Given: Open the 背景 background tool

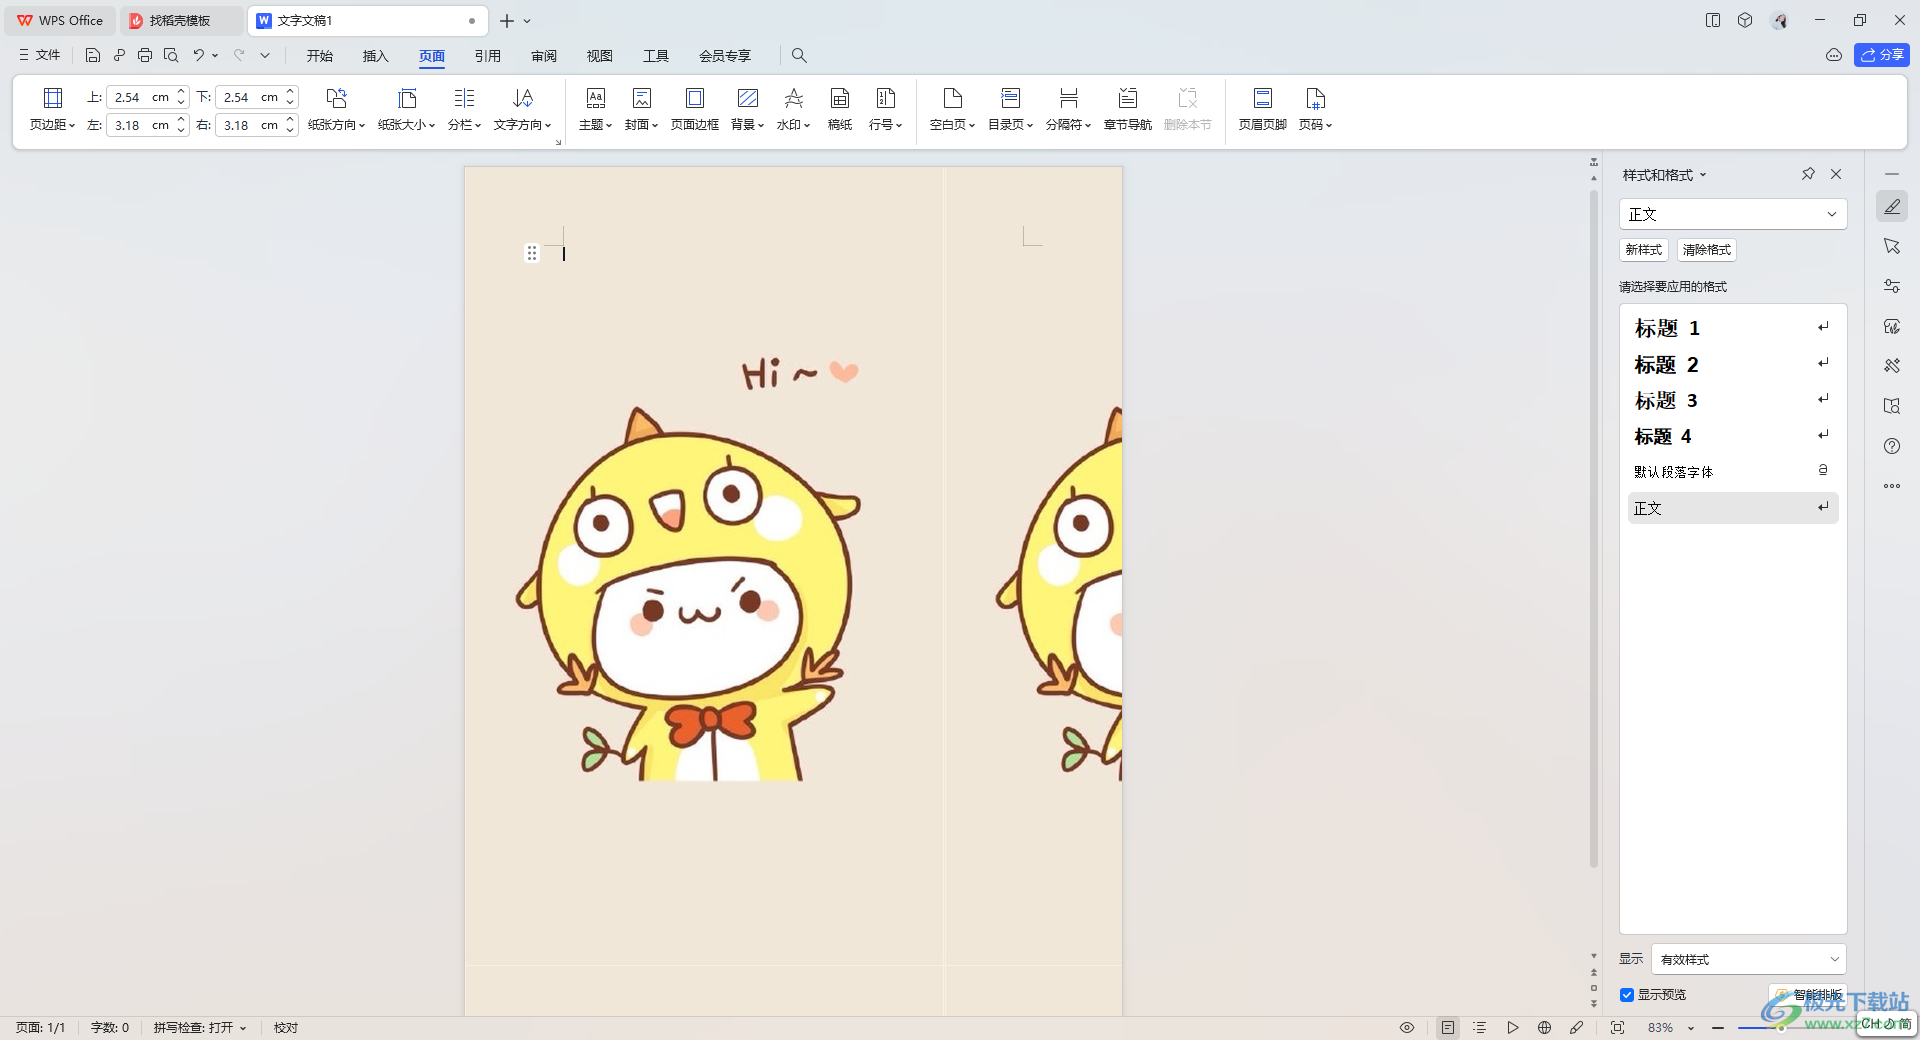Looking at the screenshot, I should (747, 109).
